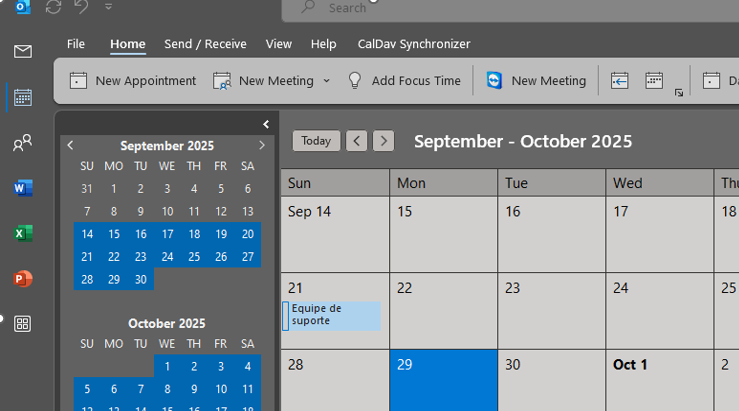Expand the New Meeting dropdown arrow

[327, 81]
